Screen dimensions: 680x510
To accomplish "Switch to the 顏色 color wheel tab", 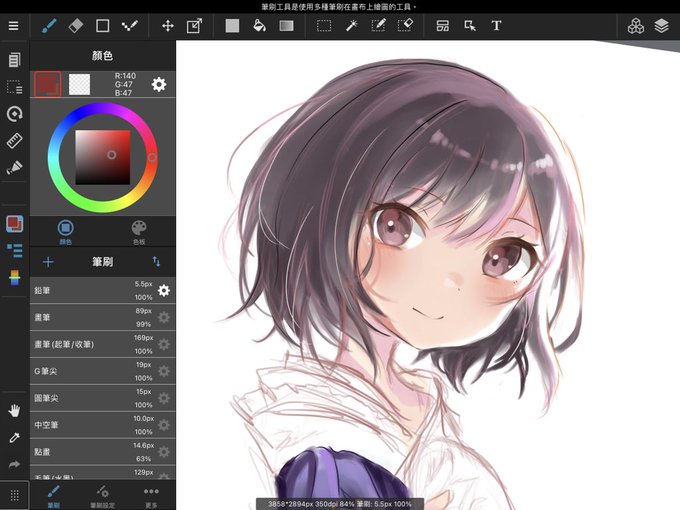I will (x=65, y=232).
